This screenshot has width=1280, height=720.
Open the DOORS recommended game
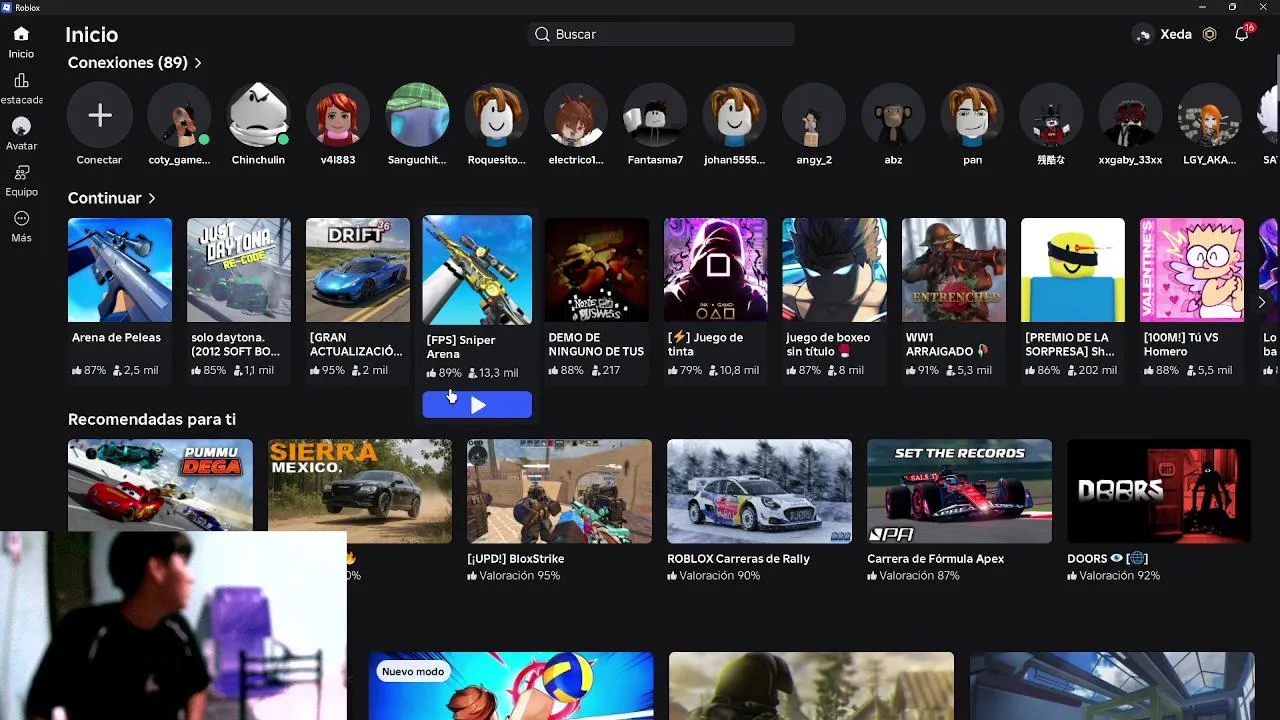tap(1159, 491)
